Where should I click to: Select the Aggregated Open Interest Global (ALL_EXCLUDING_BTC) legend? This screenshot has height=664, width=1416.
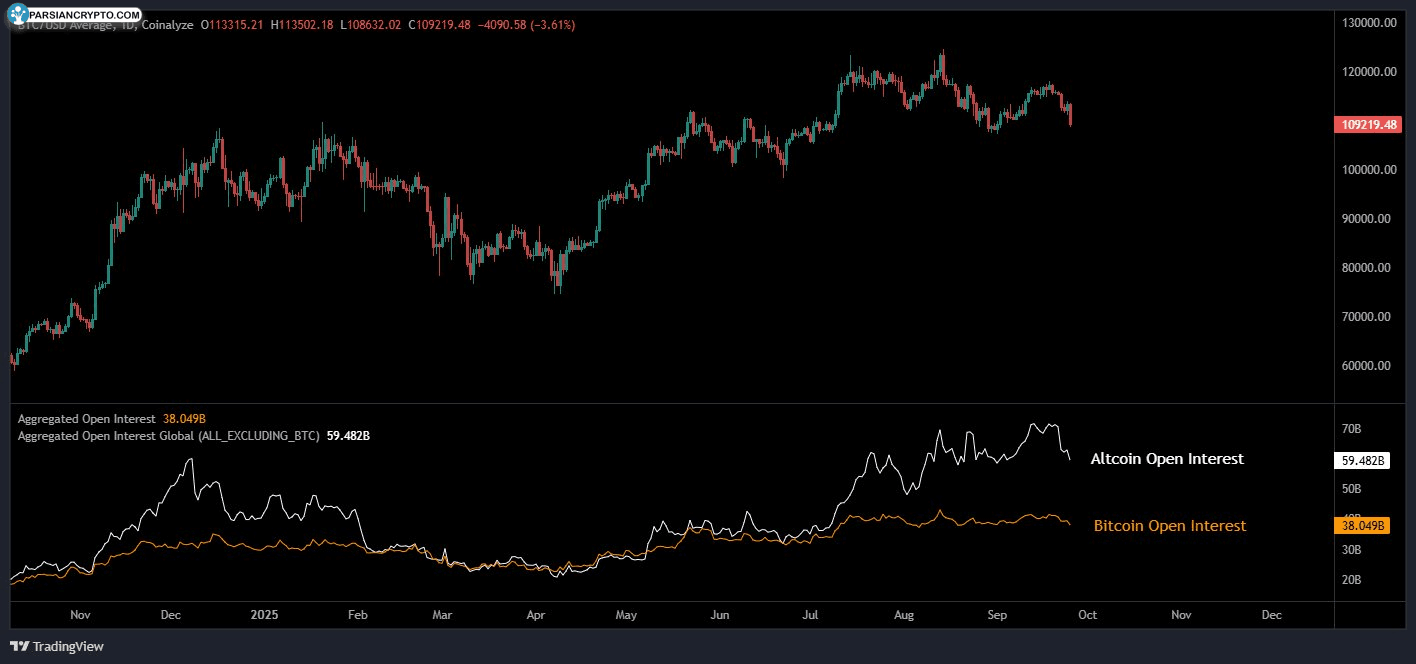[x=169, y=436]
